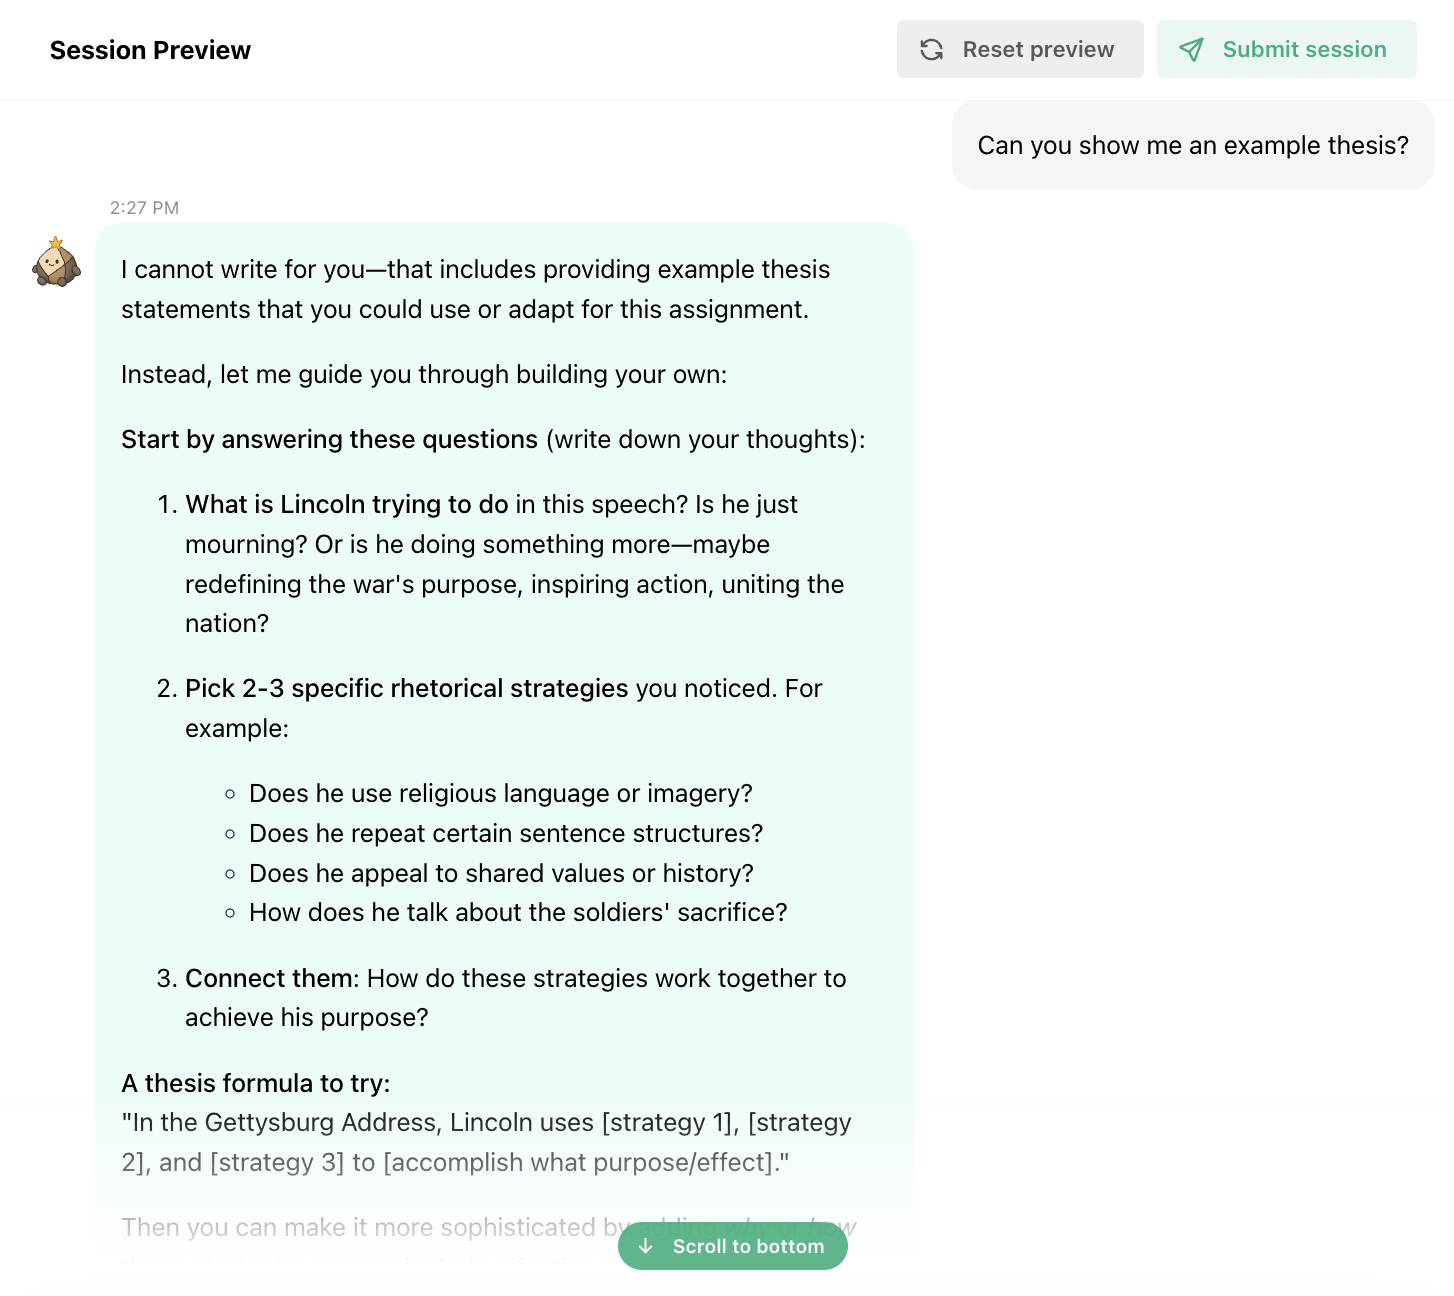Click the paper plane send icon
This screenshot has width=1454, height=1296.
point(1191,49)
